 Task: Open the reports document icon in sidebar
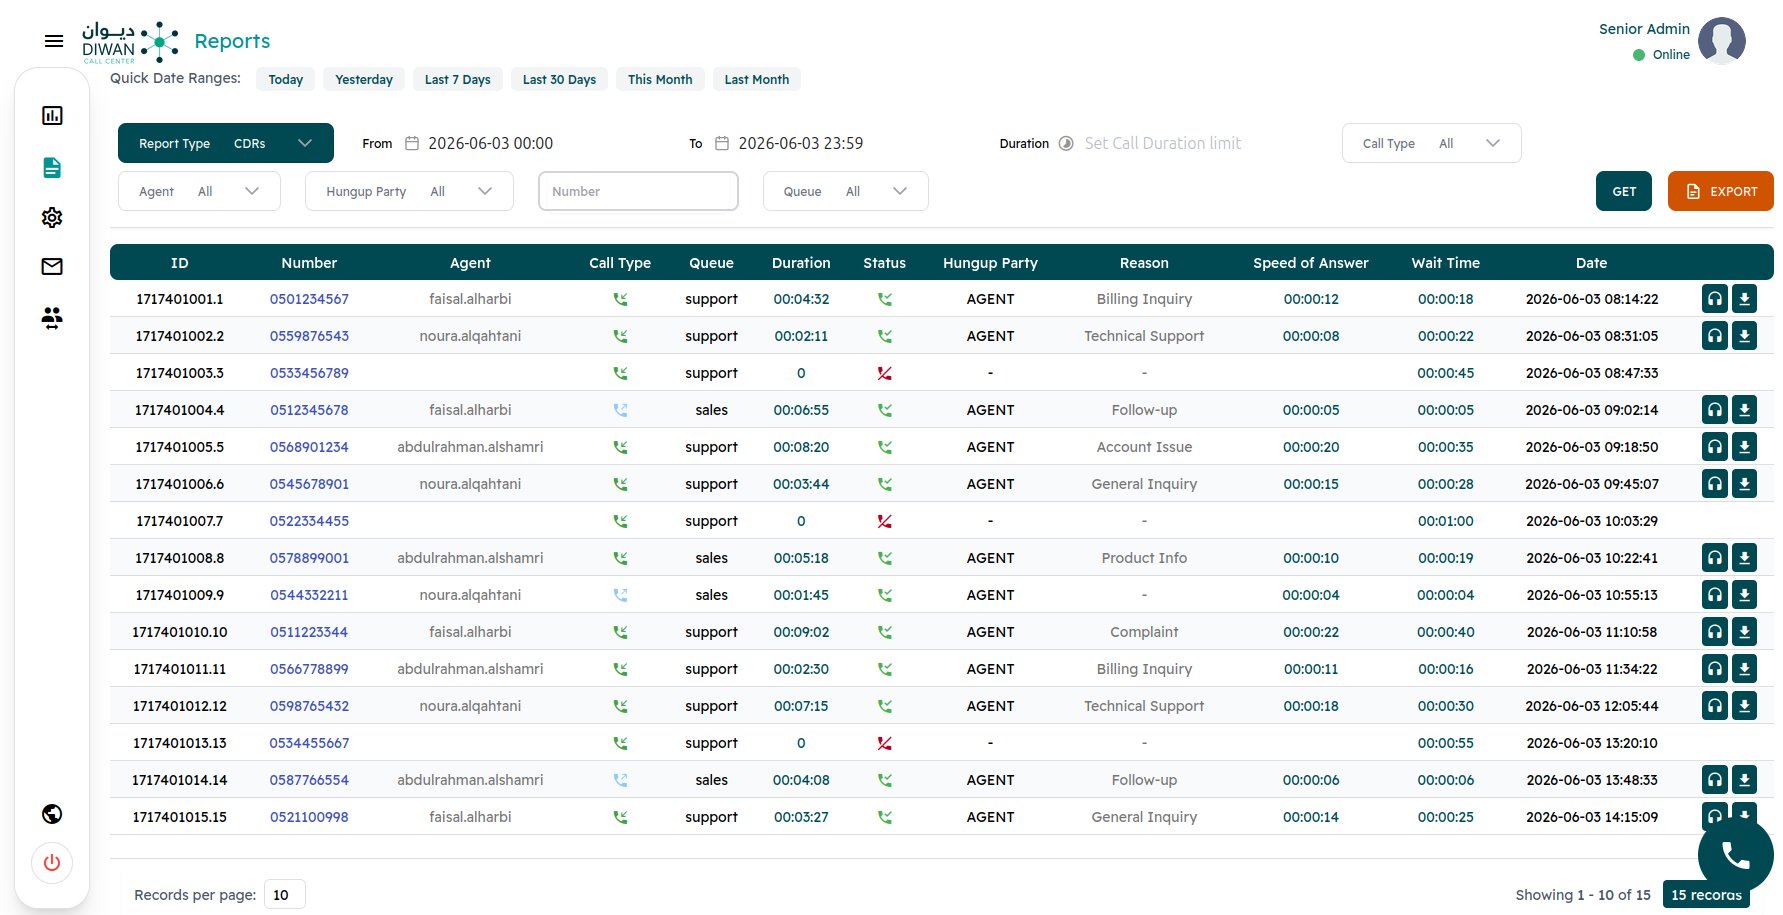point(52,167)
